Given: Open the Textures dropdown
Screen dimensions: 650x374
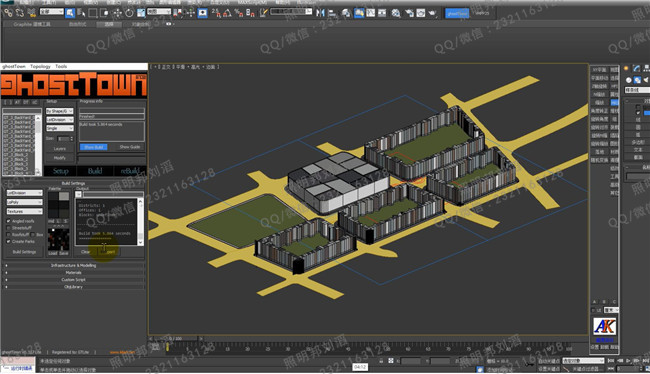Looking at the screenshot, I should [x=24, y=211].
